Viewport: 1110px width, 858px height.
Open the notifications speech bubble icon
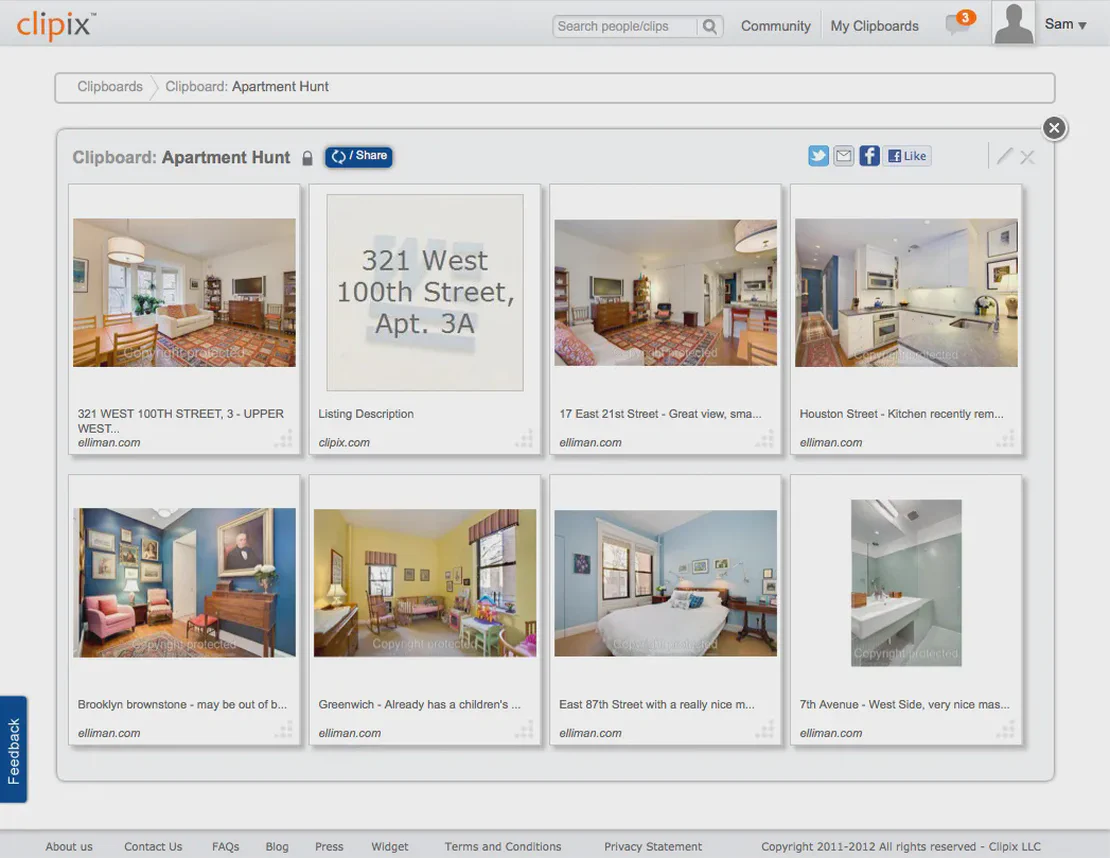click(958, 25)
